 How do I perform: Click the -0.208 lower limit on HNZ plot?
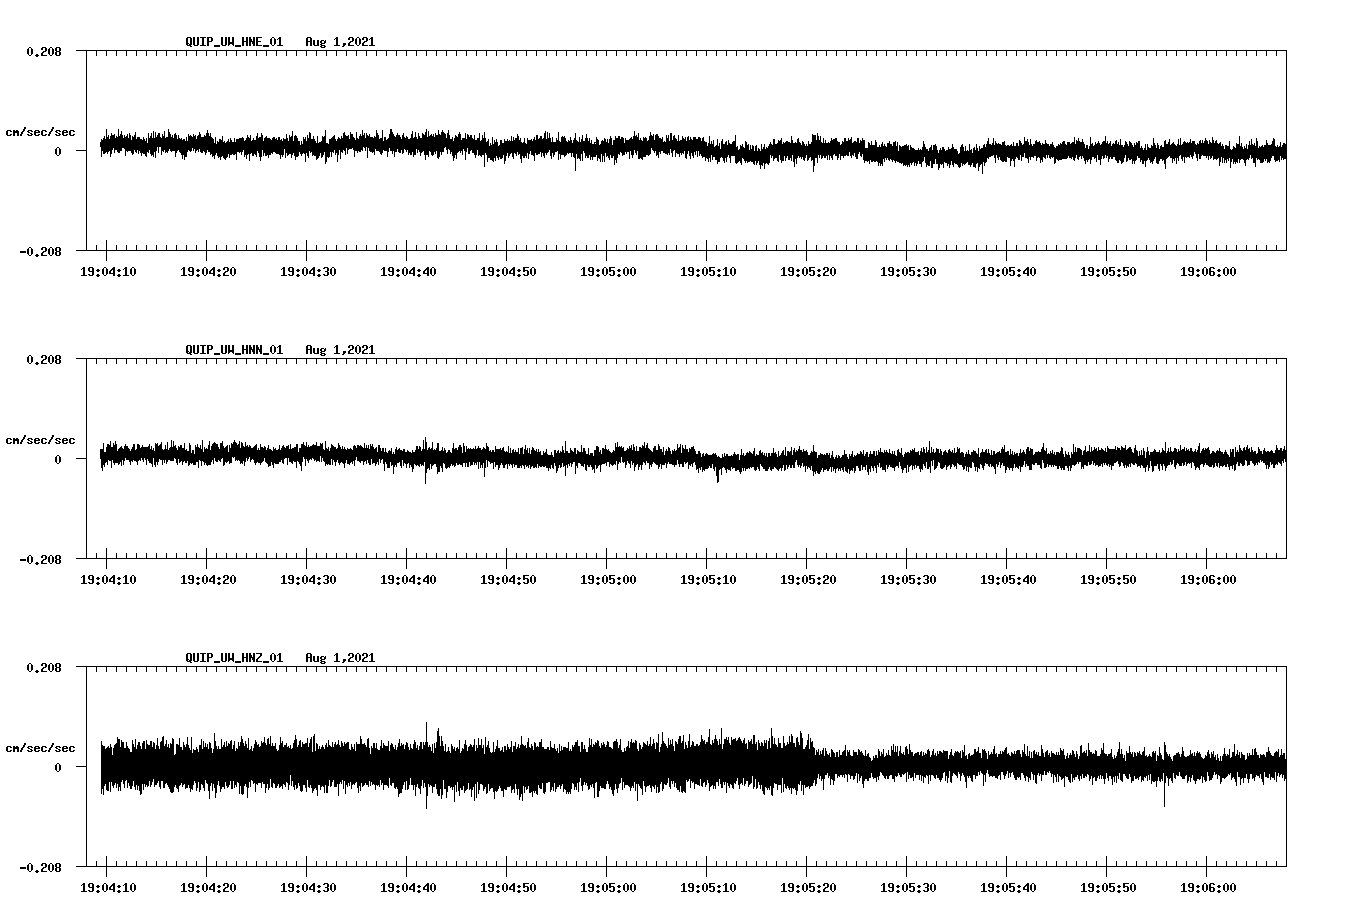40,868
